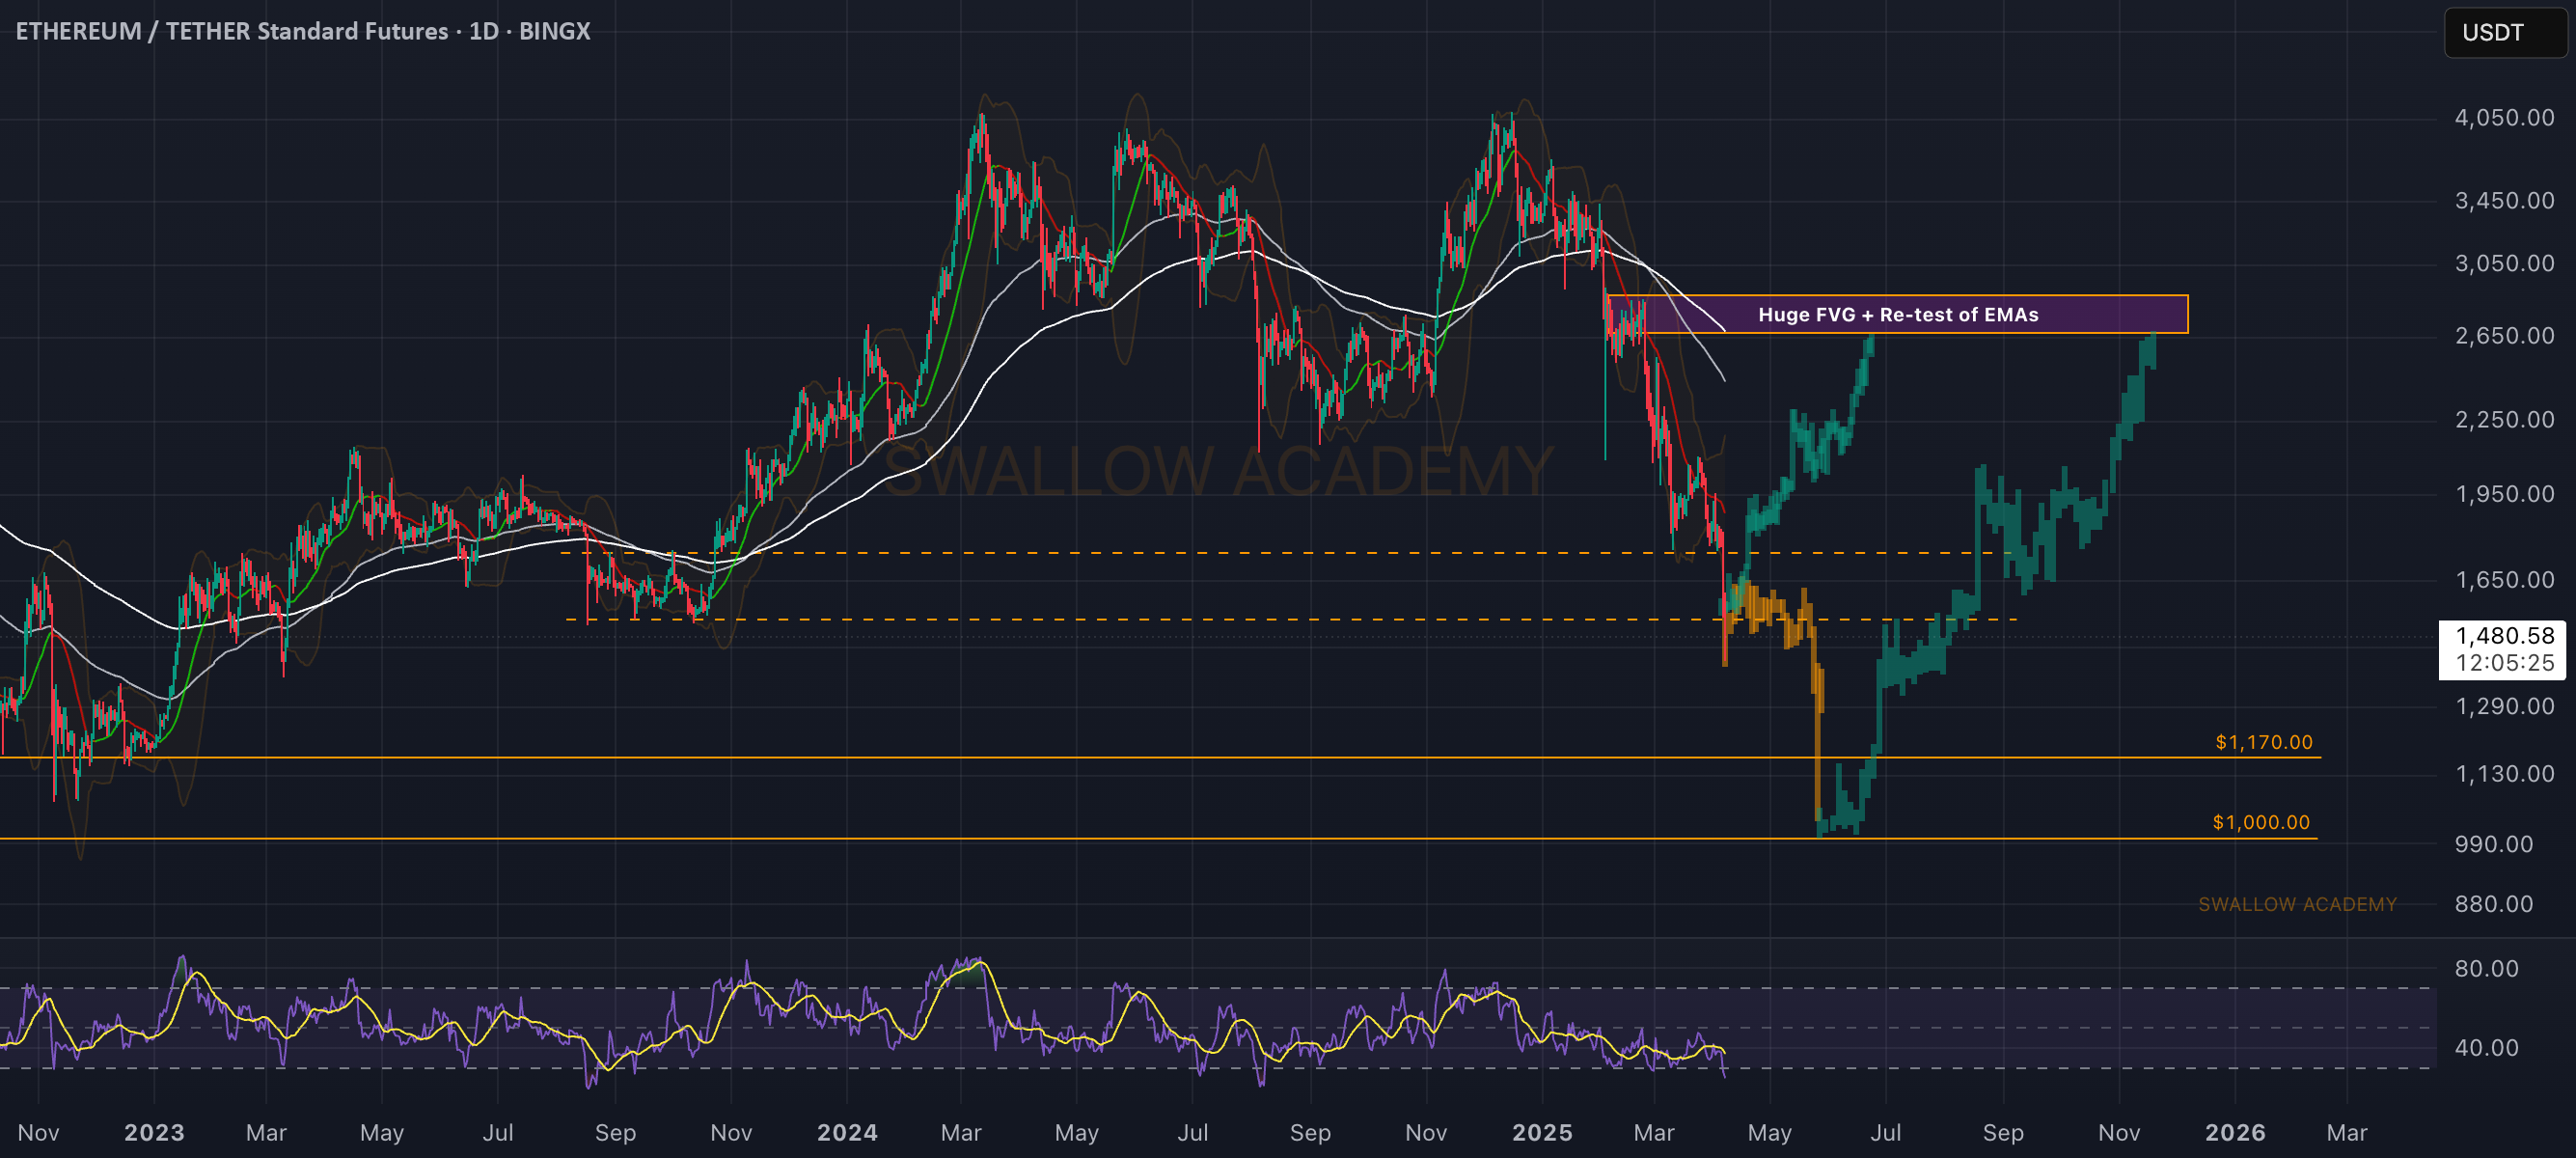Viewport: 2576px width, 1158px height.
Task: Click the 2,650.00 price axis label
Action: point(2504,336)
